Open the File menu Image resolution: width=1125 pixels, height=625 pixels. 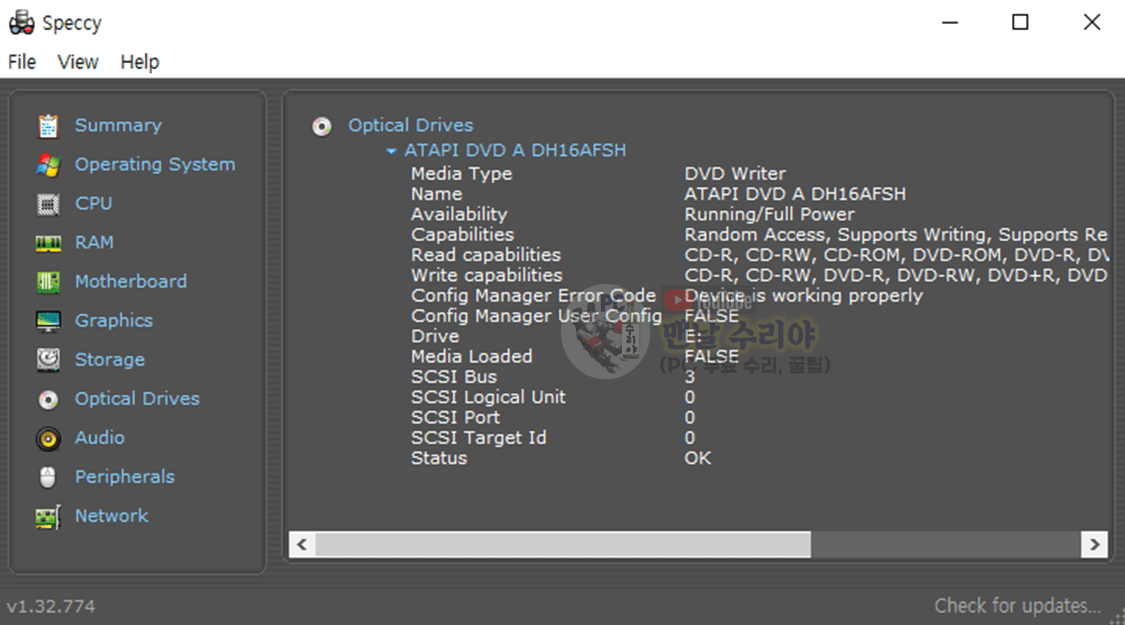click(x=22, y=62)
